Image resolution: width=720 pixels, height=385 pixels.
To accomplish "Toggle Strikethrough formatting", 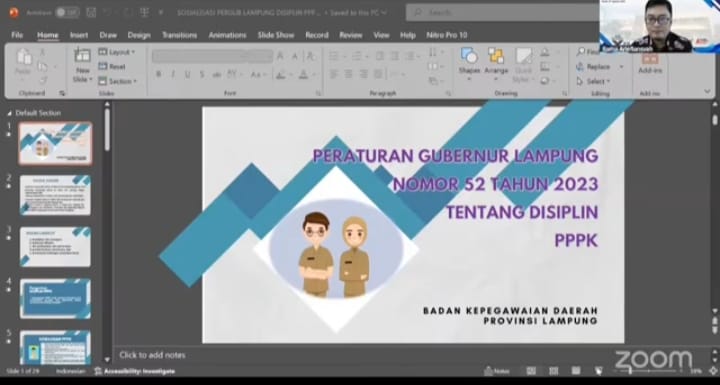I will [x=216, y=74].
